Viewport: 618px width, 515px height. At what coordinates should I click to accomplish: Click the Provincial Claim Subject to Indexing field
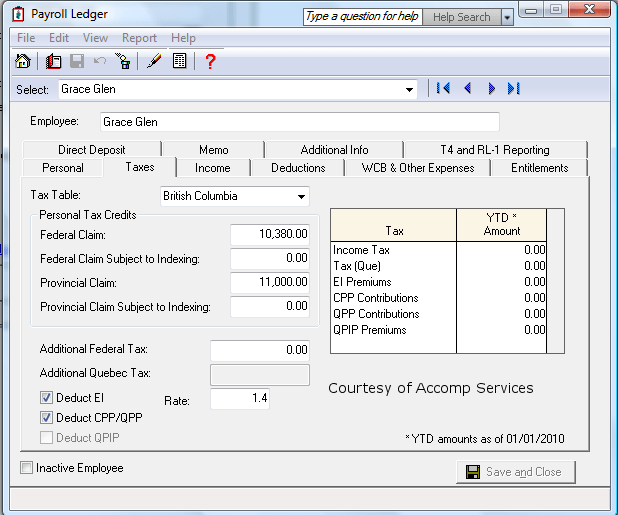pos(270,306)
